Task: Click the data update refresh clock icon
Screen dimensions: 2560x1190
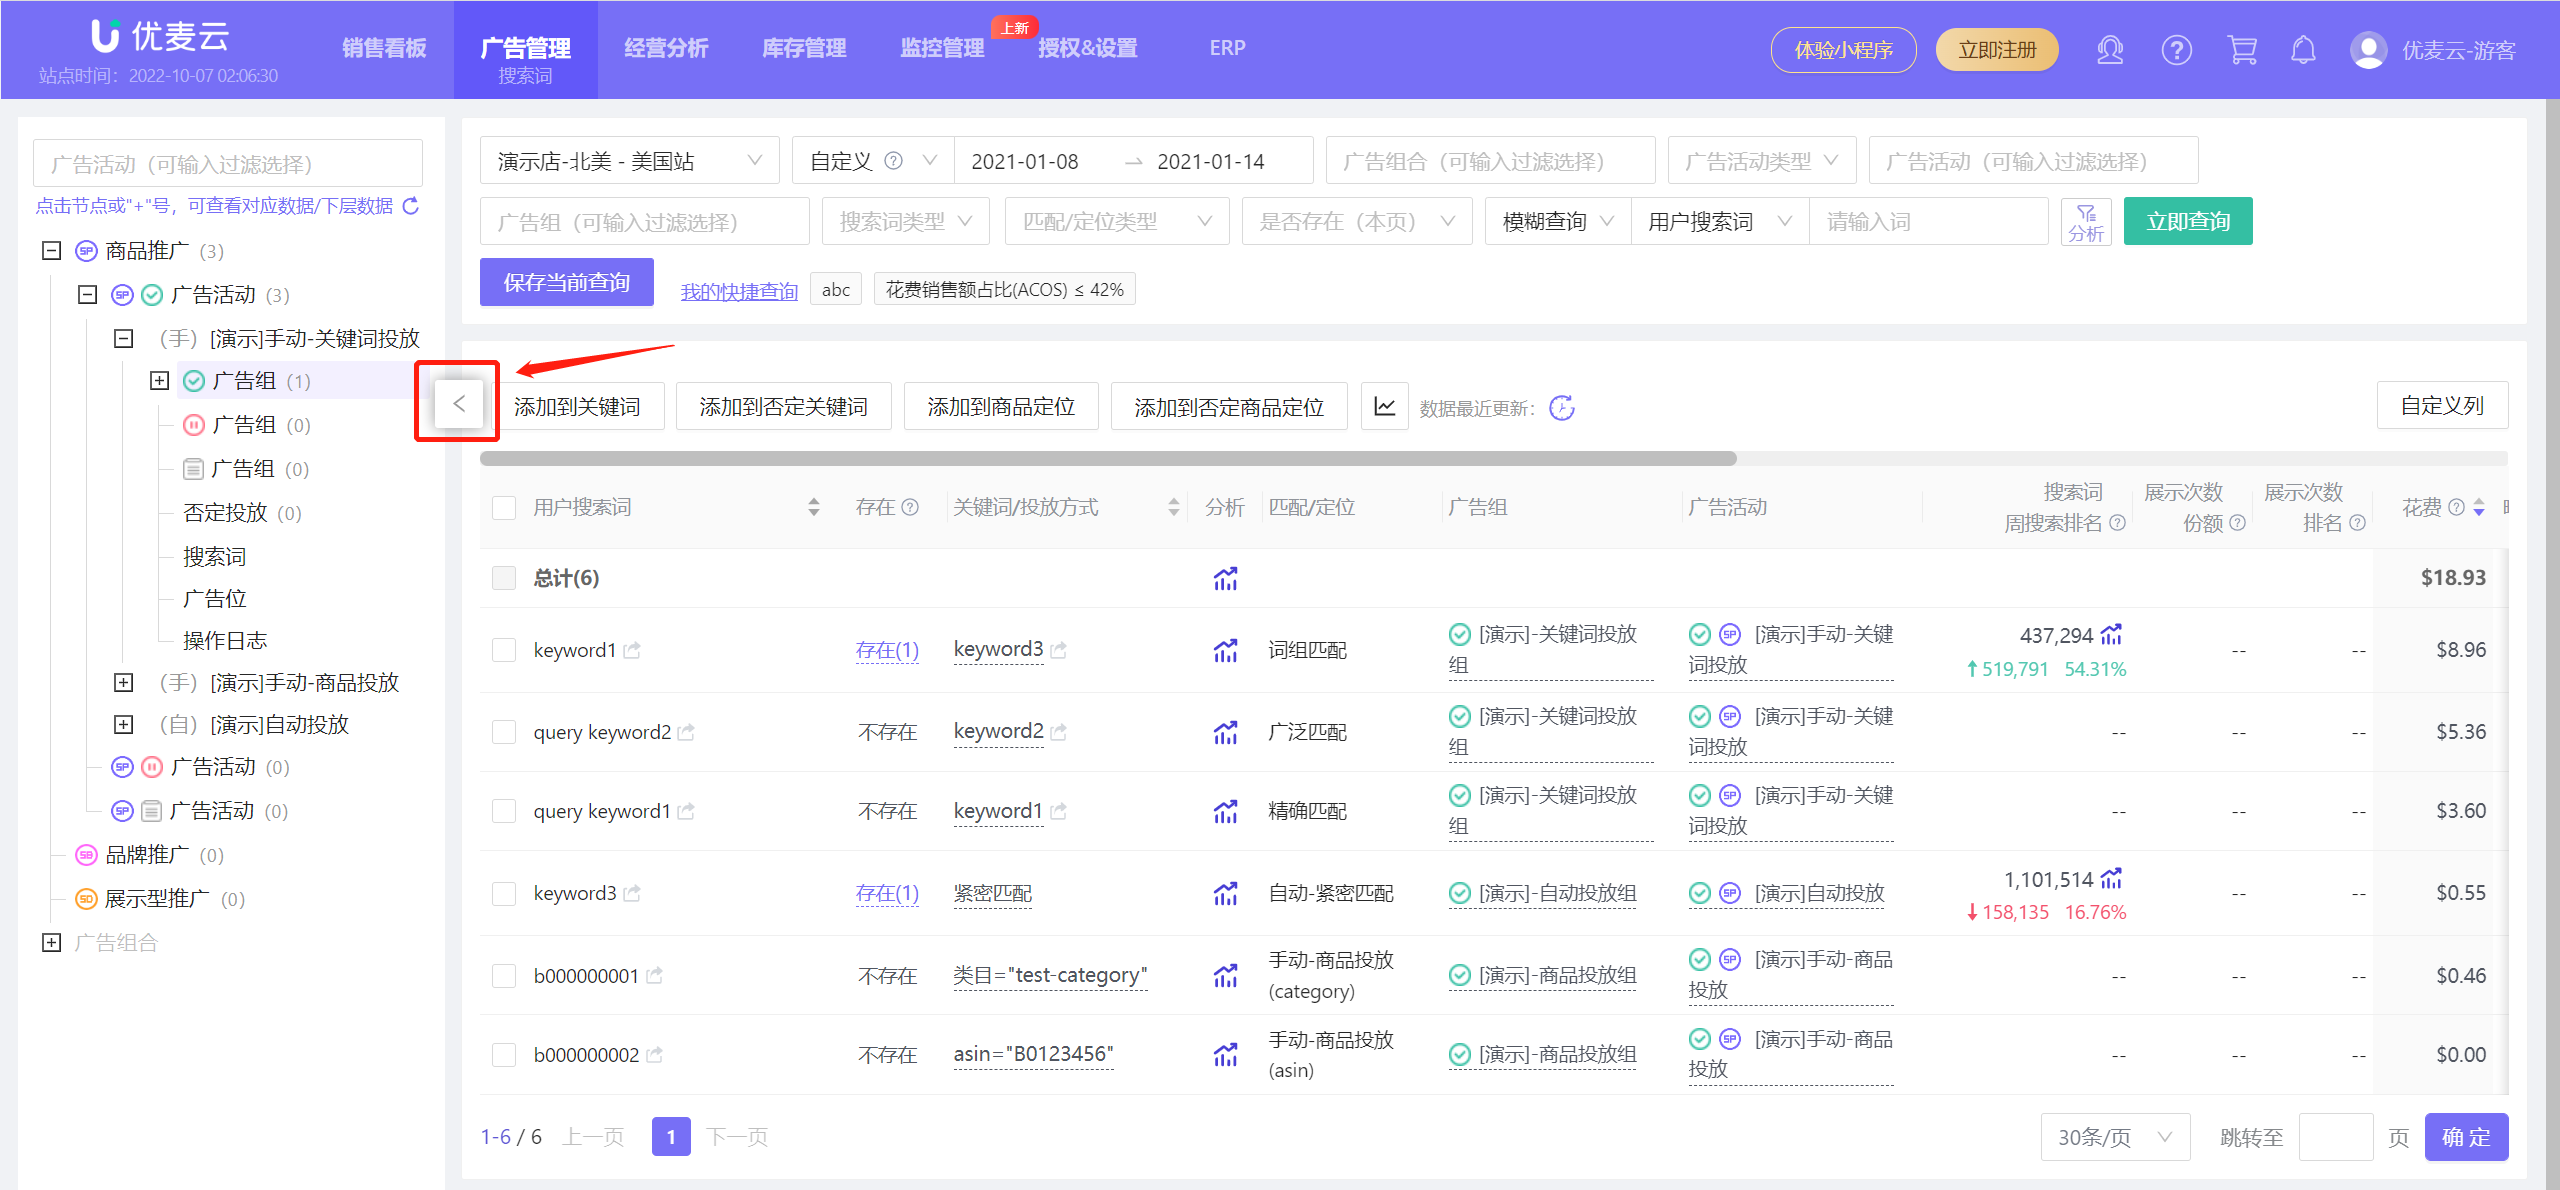Action: 1561,408
